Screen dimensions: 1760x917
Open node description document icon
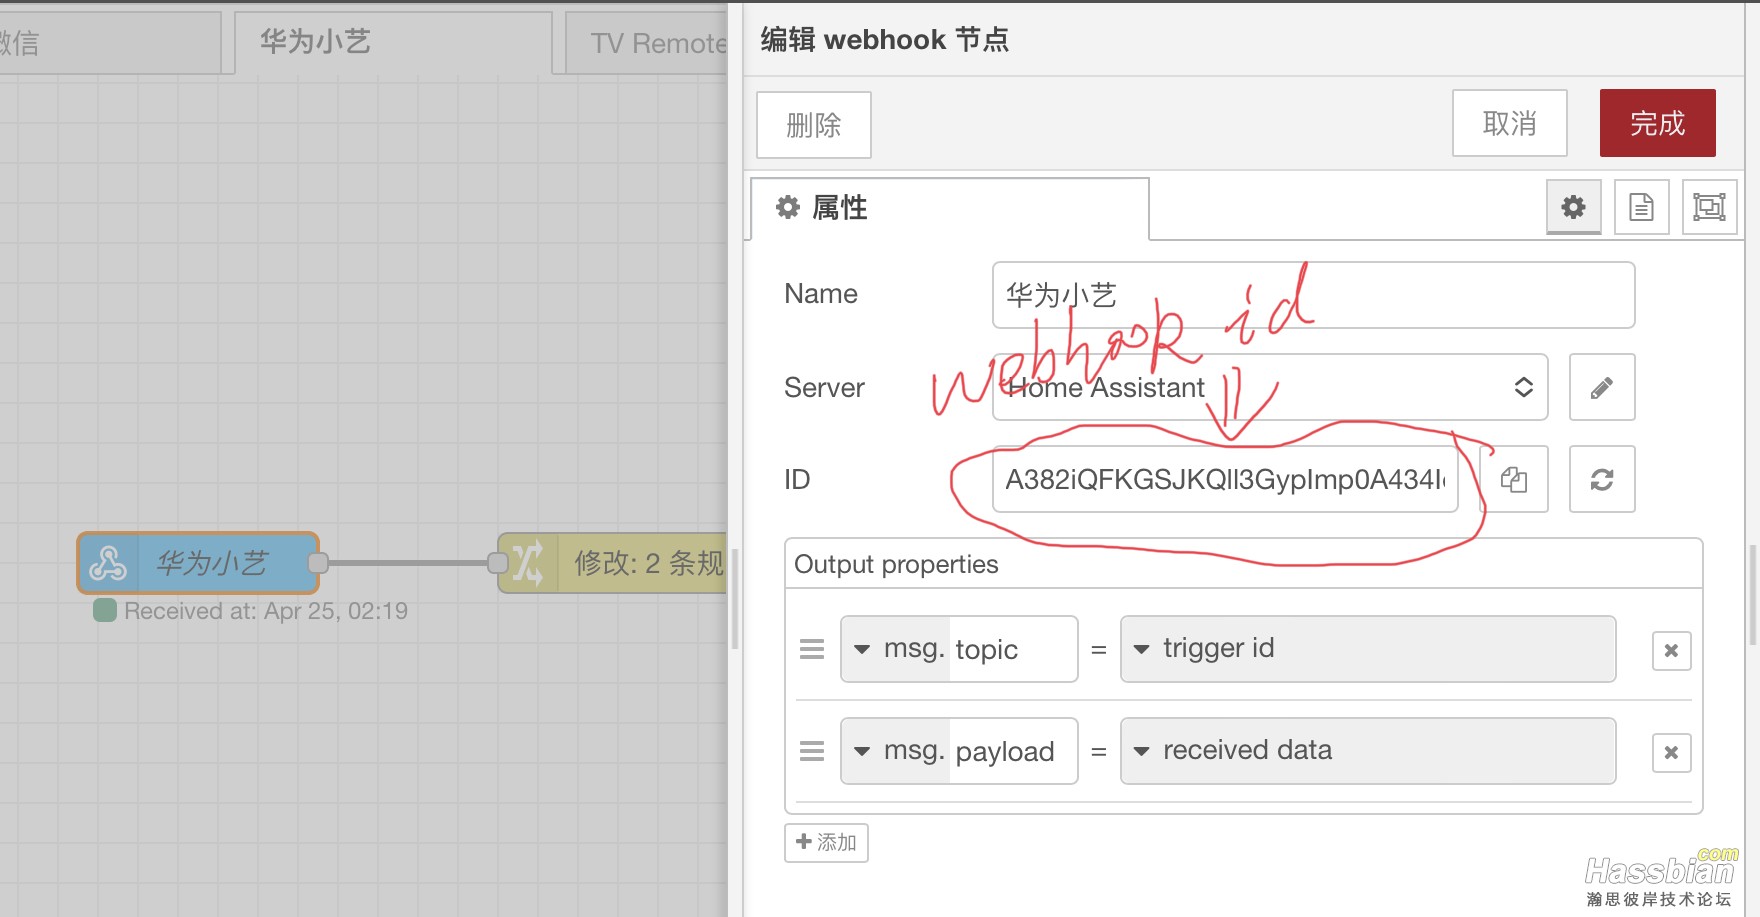[x=1641, y=207]
